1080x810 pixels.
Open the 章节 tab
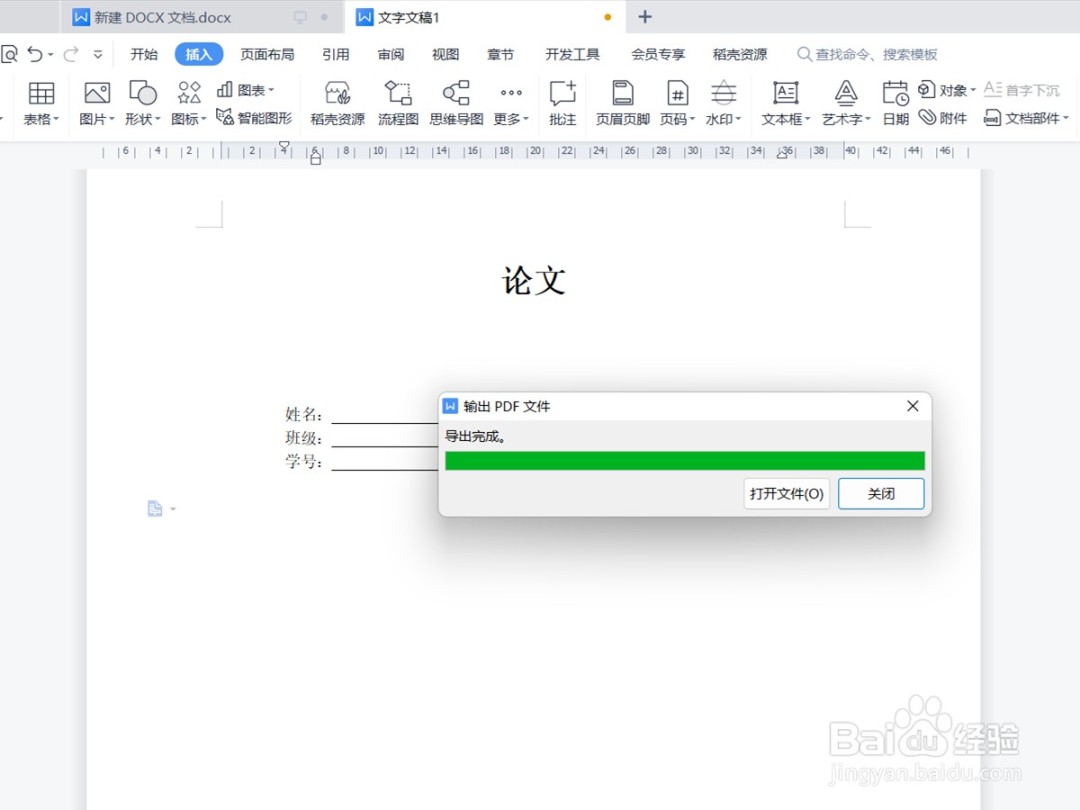(500, 54)
